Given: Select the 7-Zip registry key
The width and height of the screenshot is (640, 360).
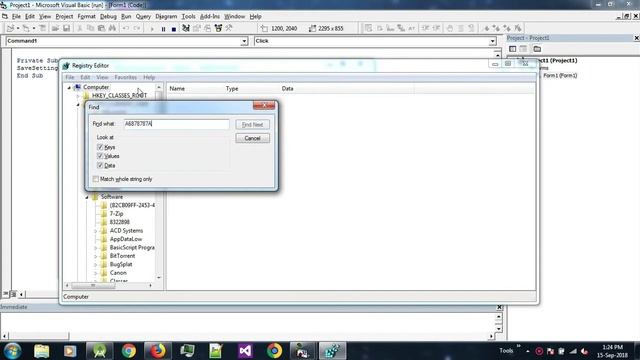Looking at the screenshot, I should point(116,214).
